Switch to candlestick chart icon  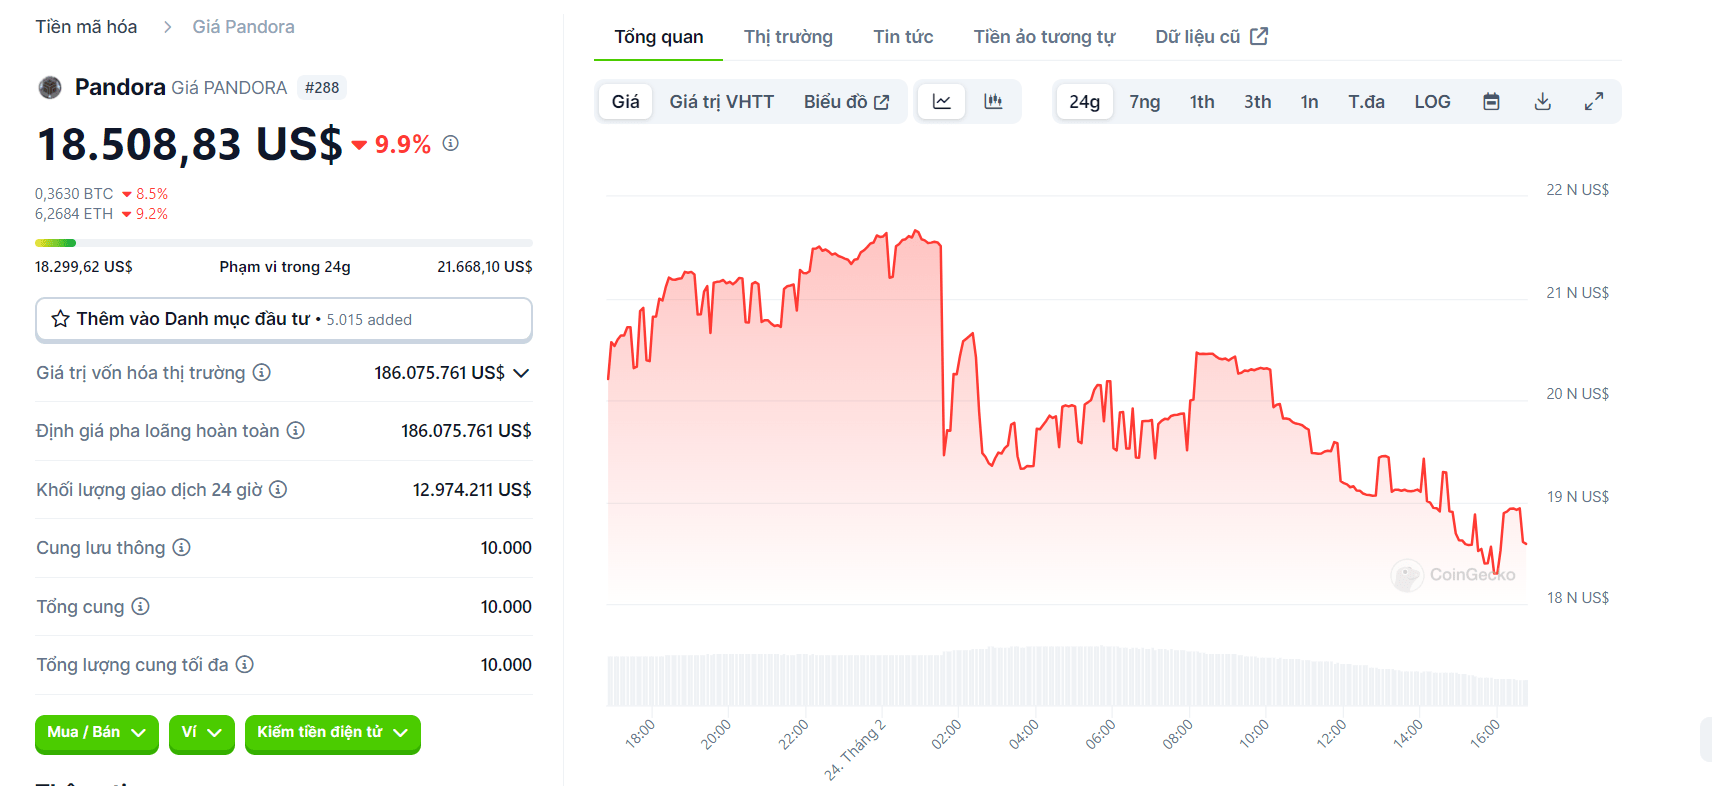[x=993, y=102]
